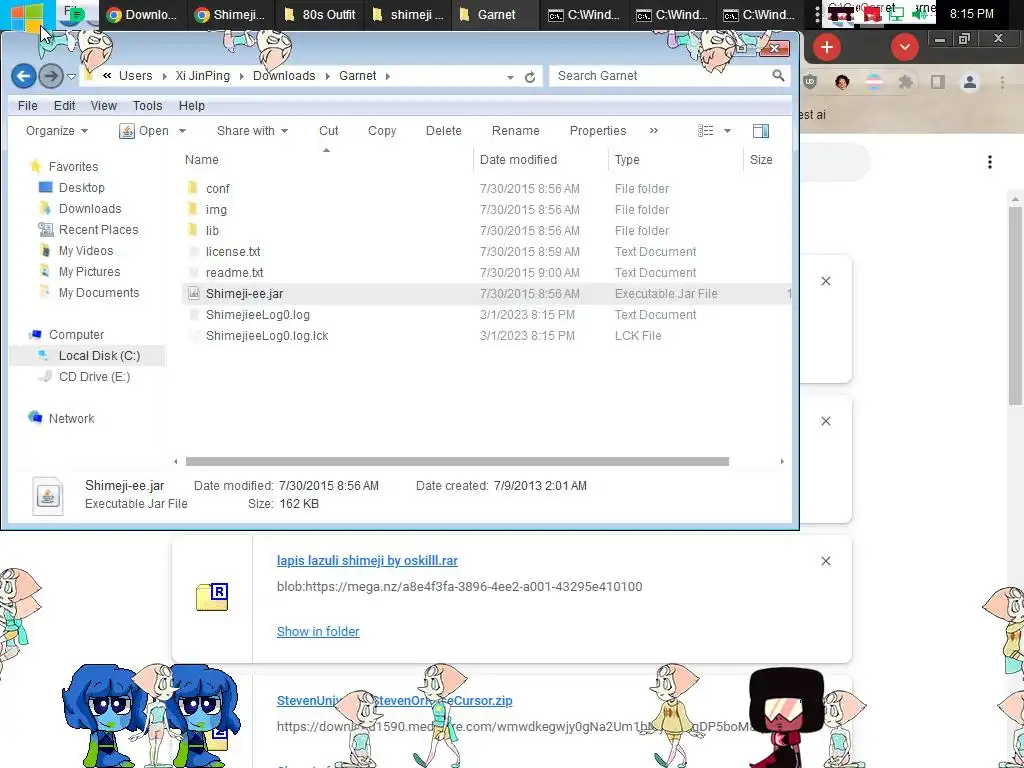Open the address bar history dropdown
The height and width of the screenshot is (768, 1024).
510,77
